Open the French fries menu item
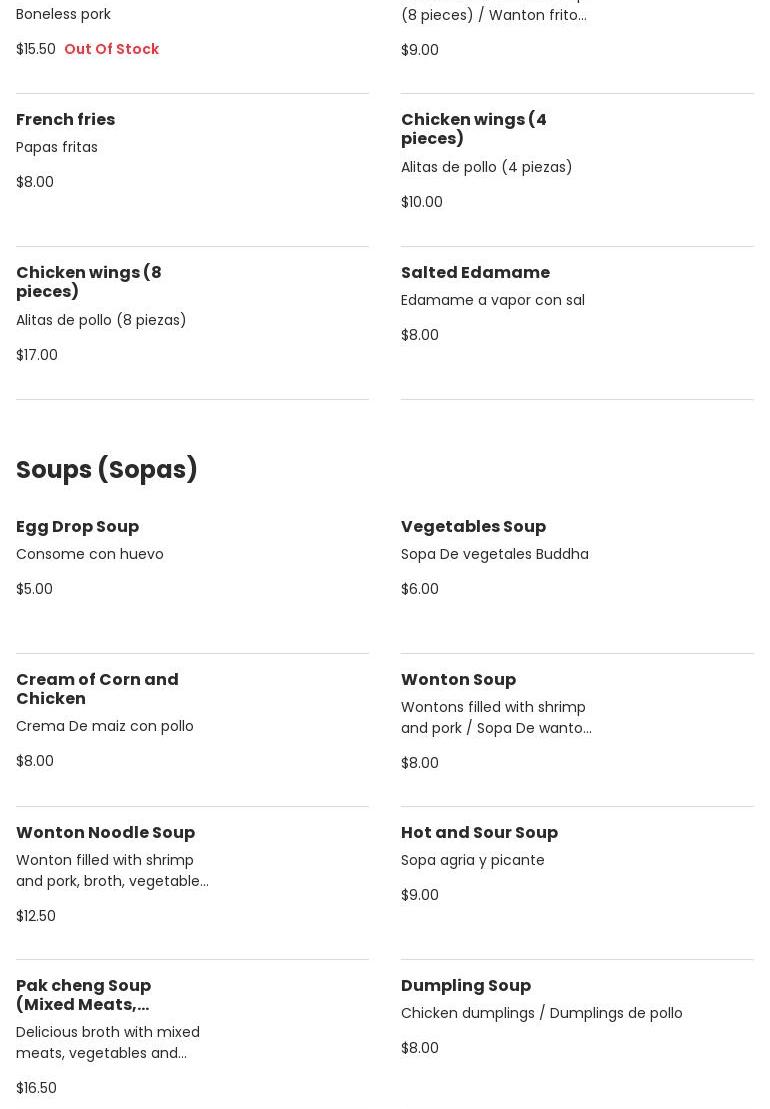Screen dimensions: 770x1109 pos(66,120)
